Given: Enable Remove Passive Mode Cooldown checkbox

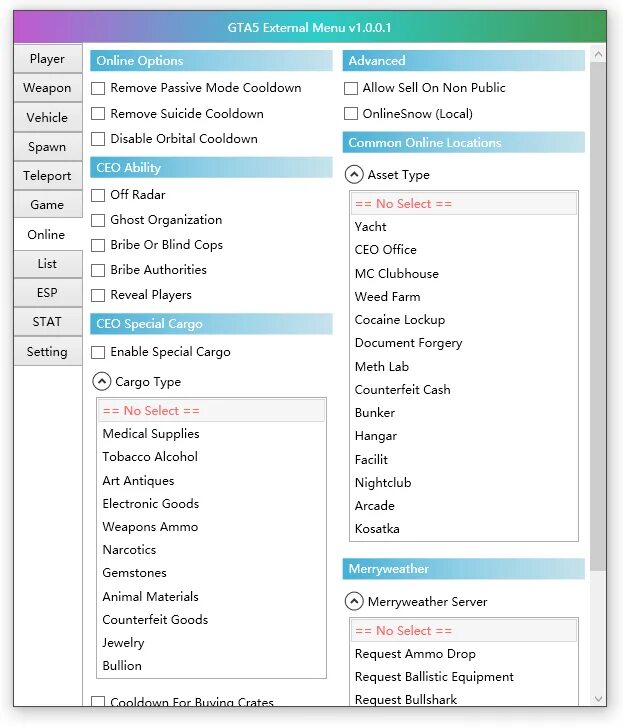Looking at the screenshot, I should [x=98, y=88].
